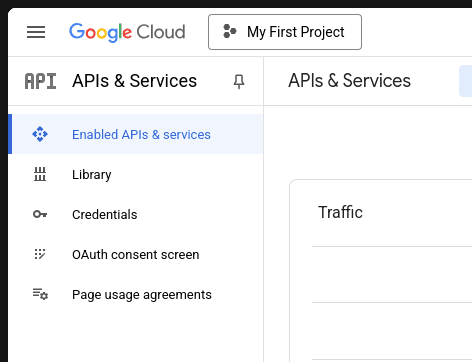
Task: Click the Page usage agreements settings-list icon
Action: tap(40, 294)
